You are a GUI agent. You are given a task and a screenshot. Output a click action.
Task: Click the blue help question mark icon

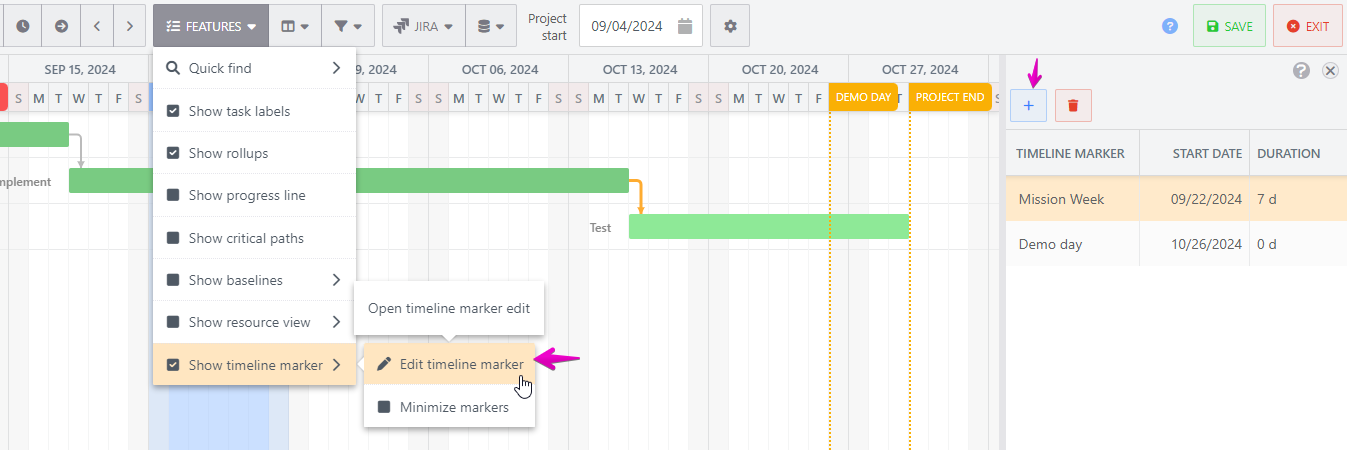click(1170, 26)
